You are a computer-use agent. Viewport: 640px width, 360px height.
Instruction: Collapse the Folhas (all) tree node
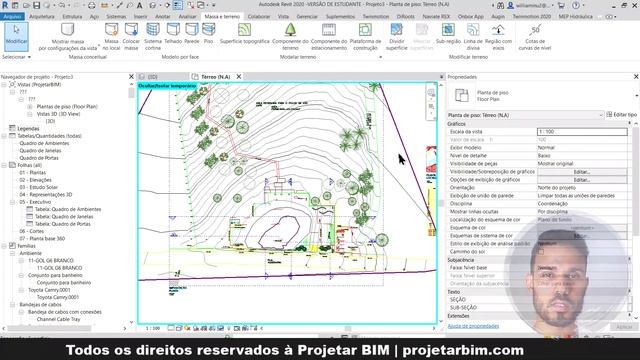click(x=4, y=165)
